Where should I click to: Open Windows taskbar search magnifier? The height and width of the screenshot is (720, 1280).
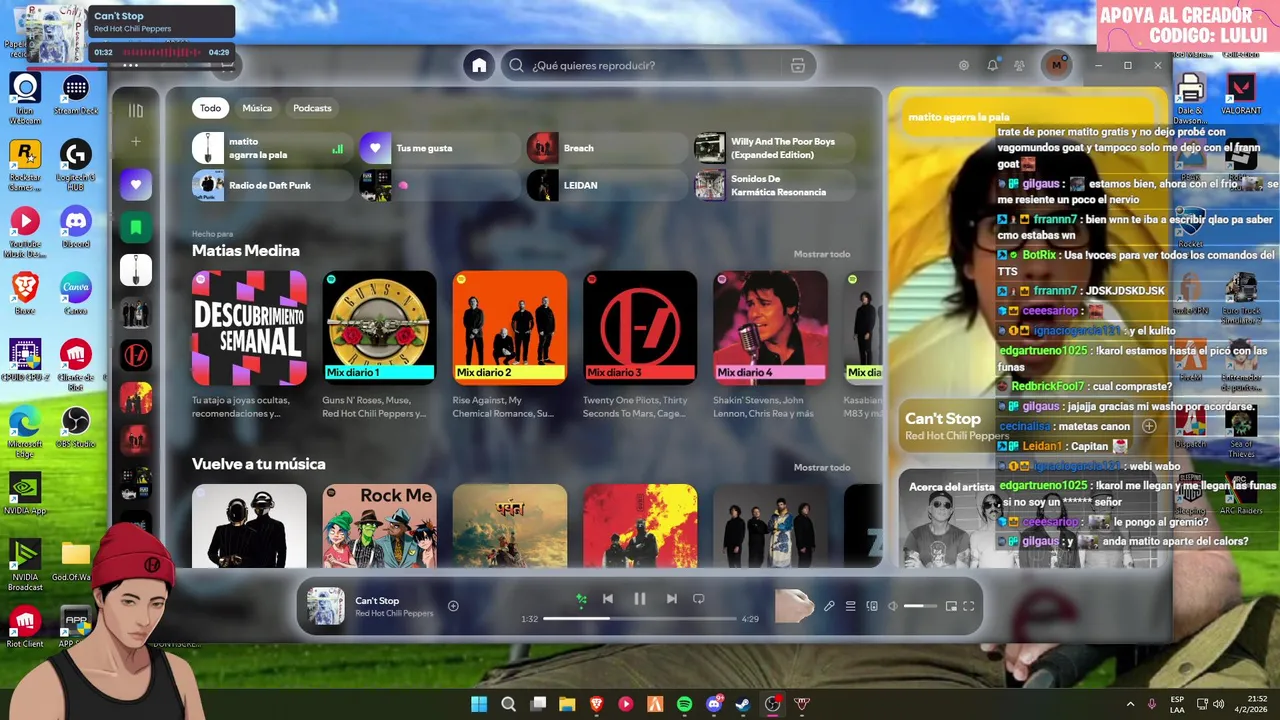tap(508, 704)
